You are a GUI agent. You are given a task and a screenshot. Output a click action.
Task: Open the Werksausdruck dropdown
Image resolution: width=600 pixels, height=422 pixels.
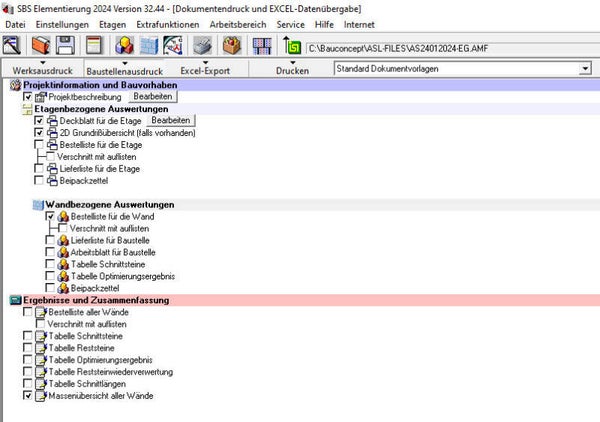42,68
